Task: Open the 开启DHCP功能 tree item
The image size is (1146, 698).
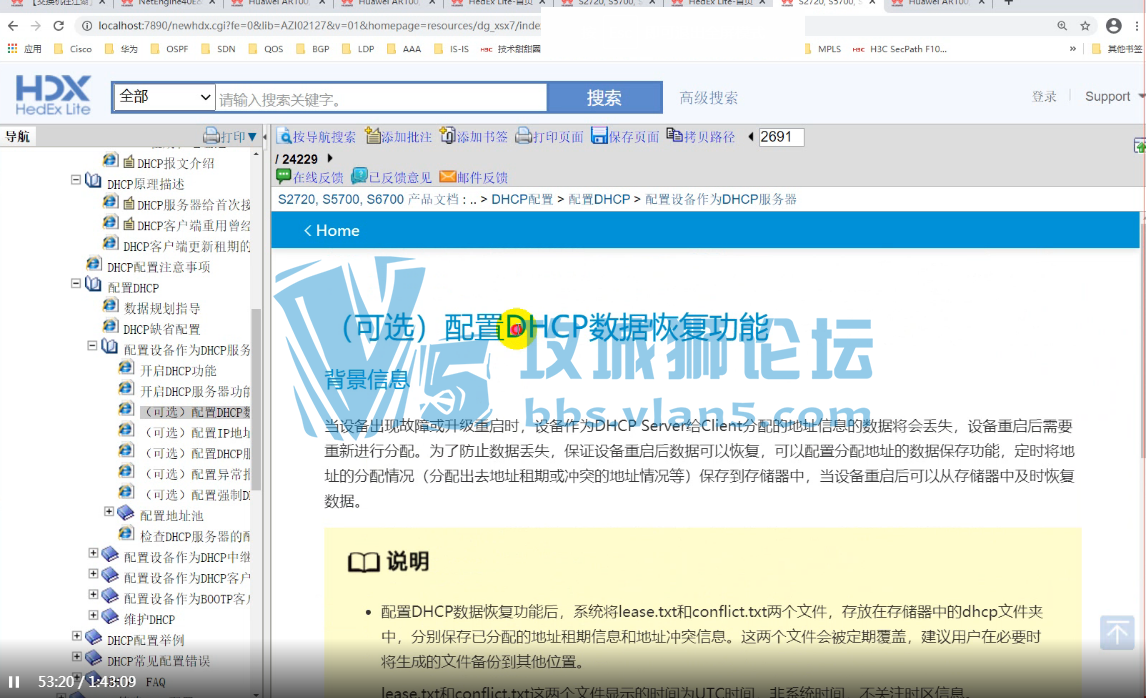Action: (x=178, y=371)
